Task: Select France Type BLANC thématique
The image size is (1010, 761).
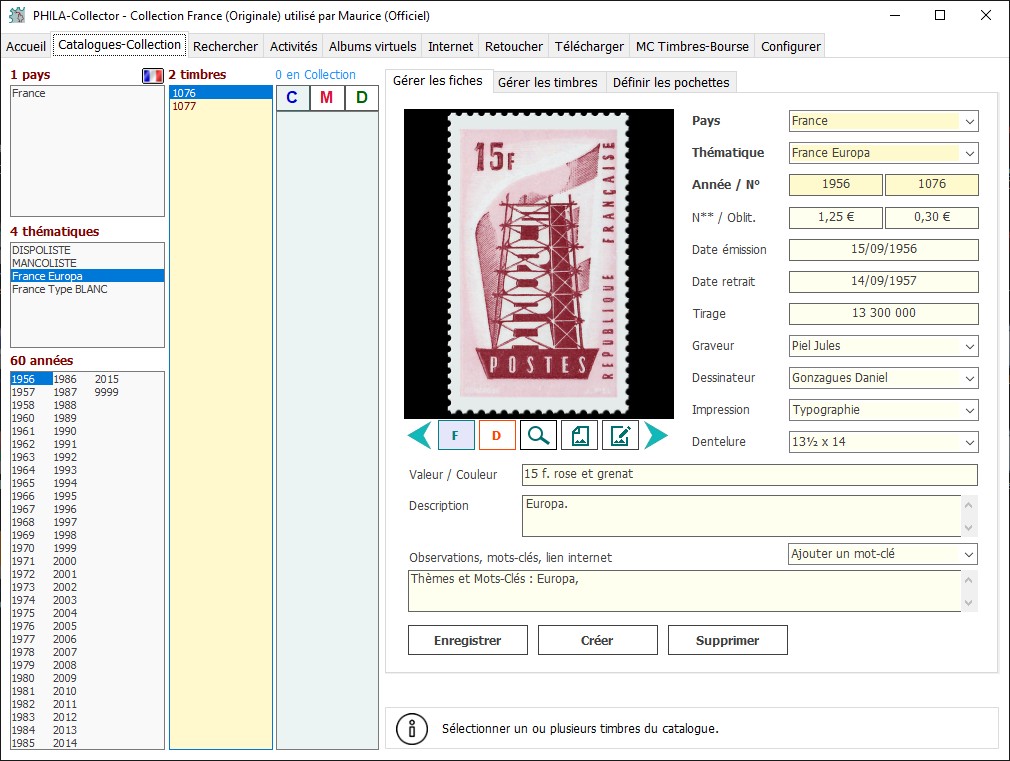Action: [x=87, y=289]
